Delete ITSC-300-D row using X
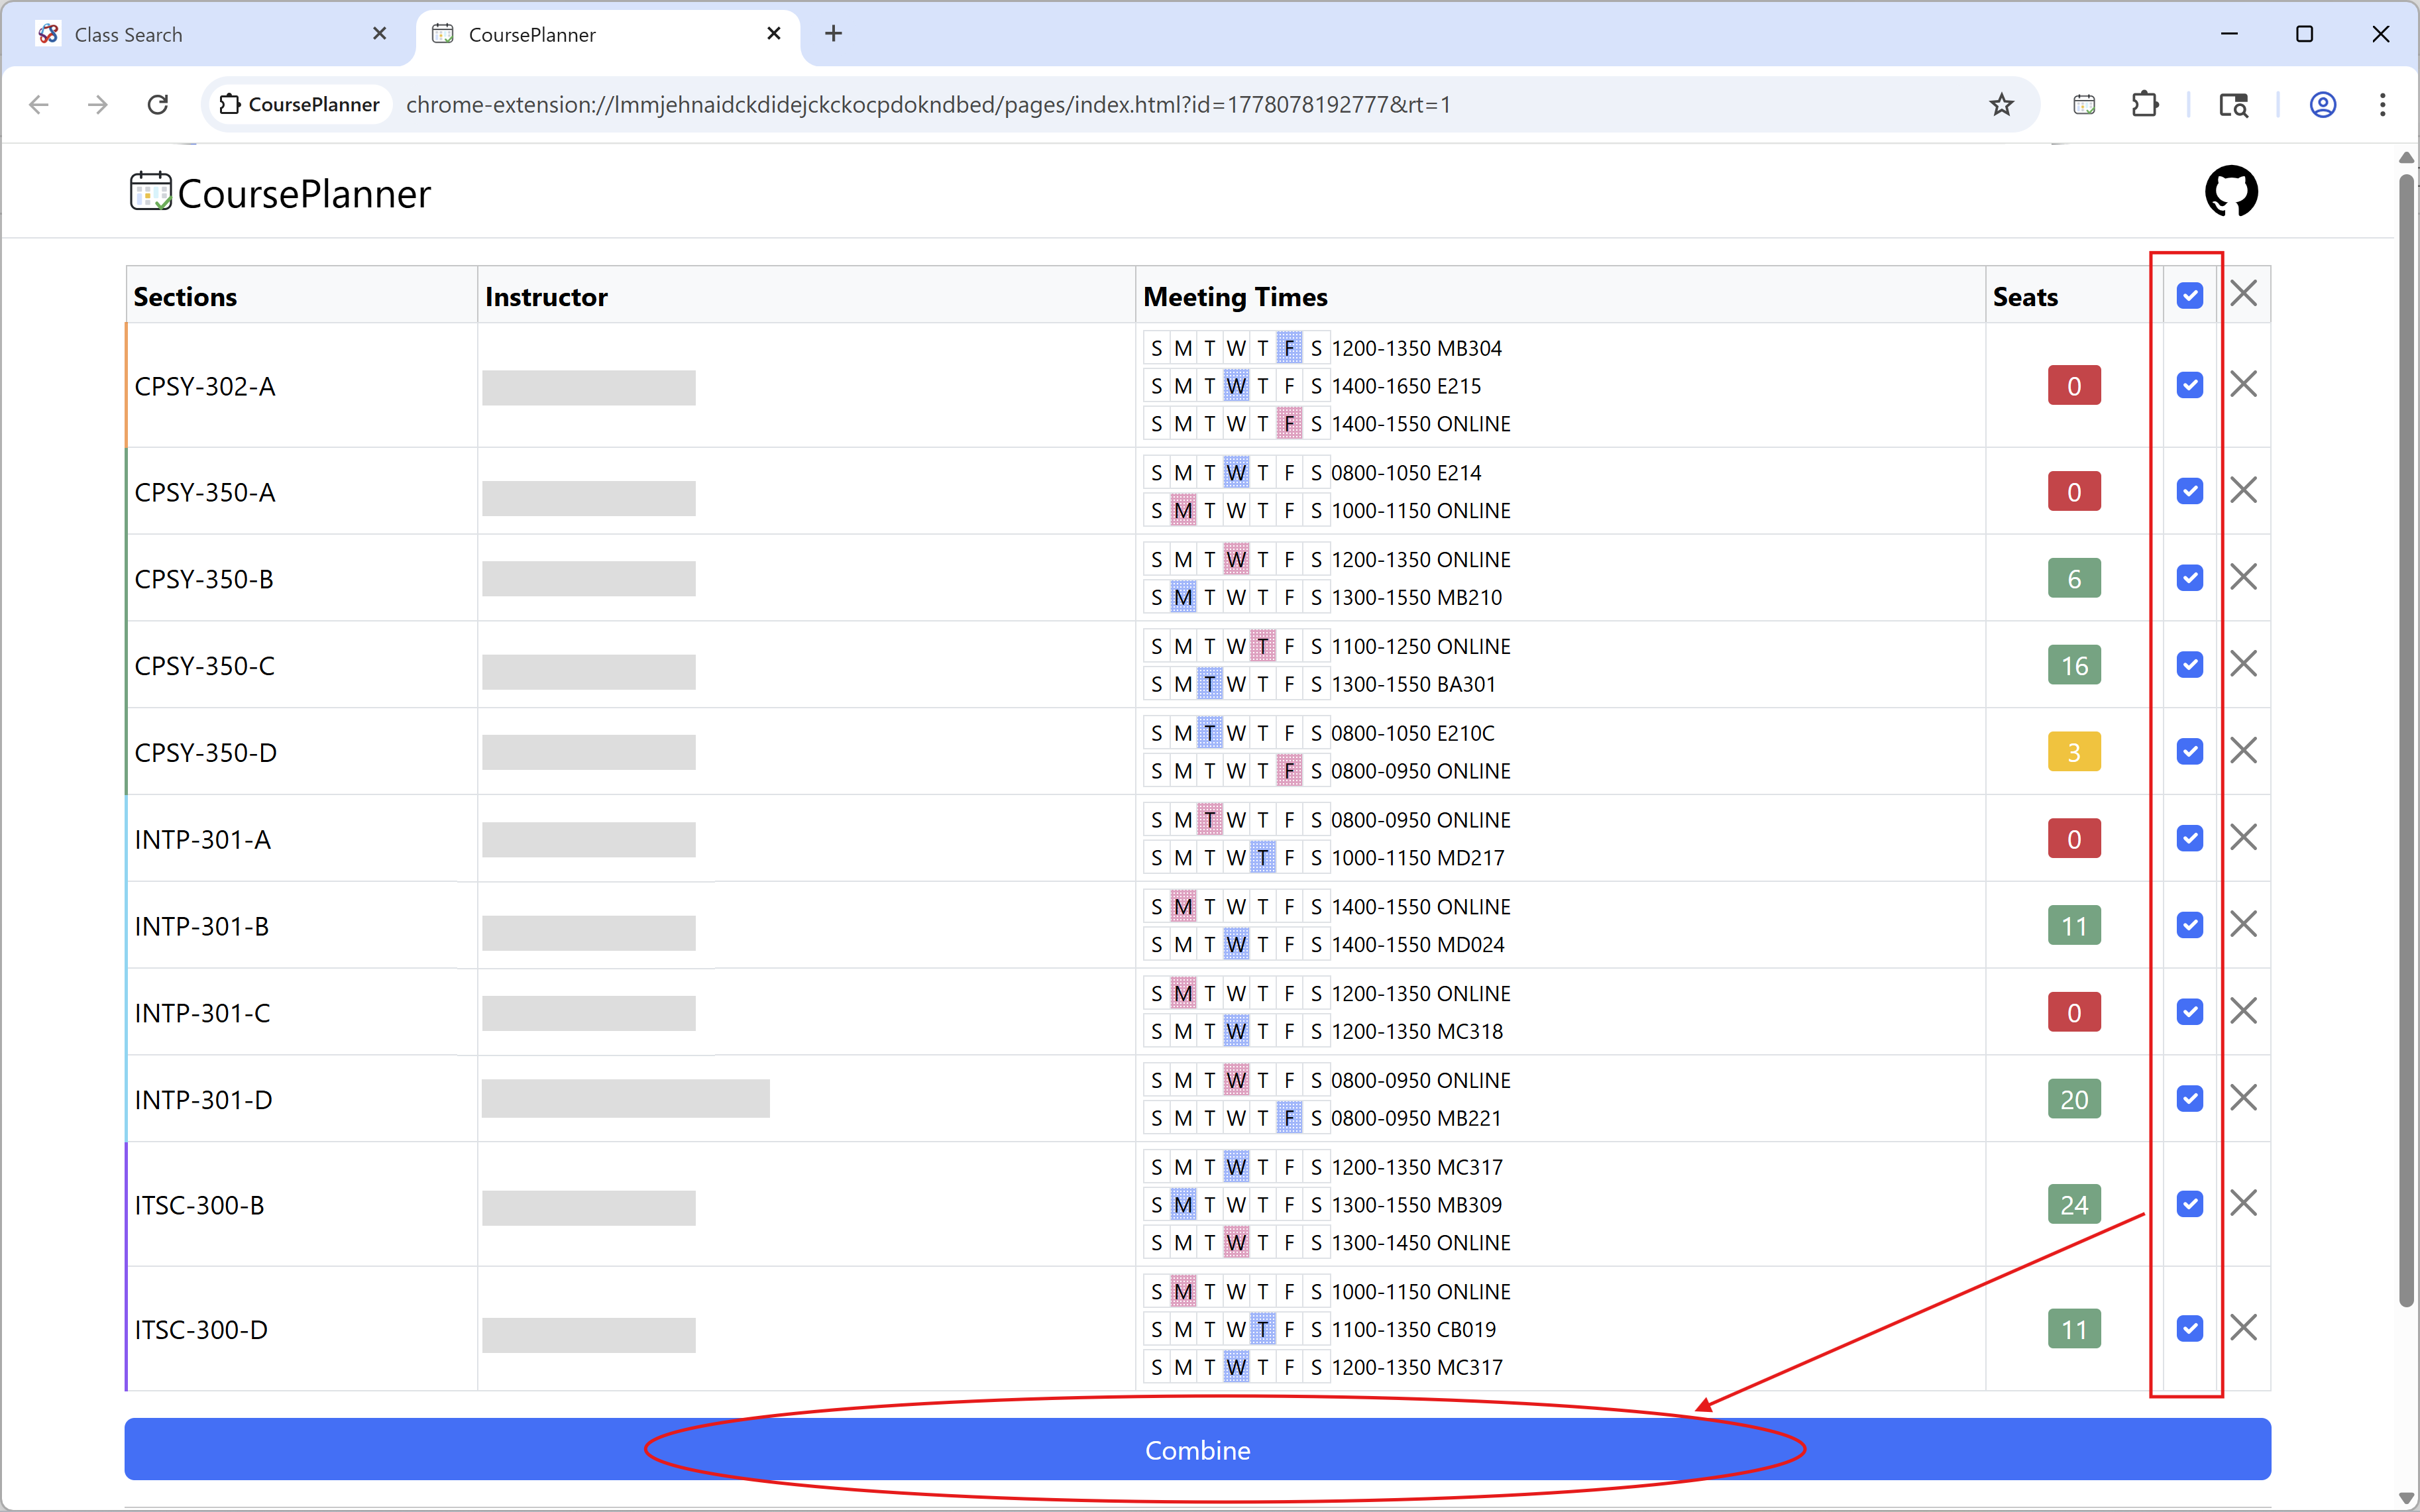The height and width of the screenshot is (1512, 2420). (x=2243, y=1328)
